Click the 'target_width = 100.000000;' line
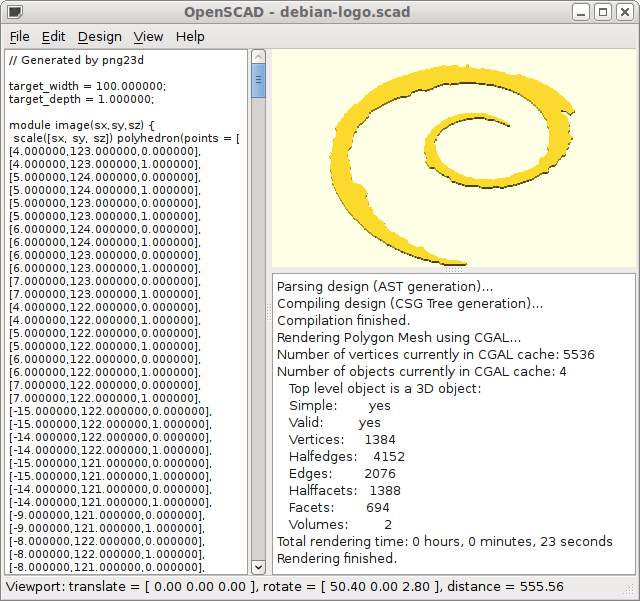640x601 pixels. [x=87, y=86]
